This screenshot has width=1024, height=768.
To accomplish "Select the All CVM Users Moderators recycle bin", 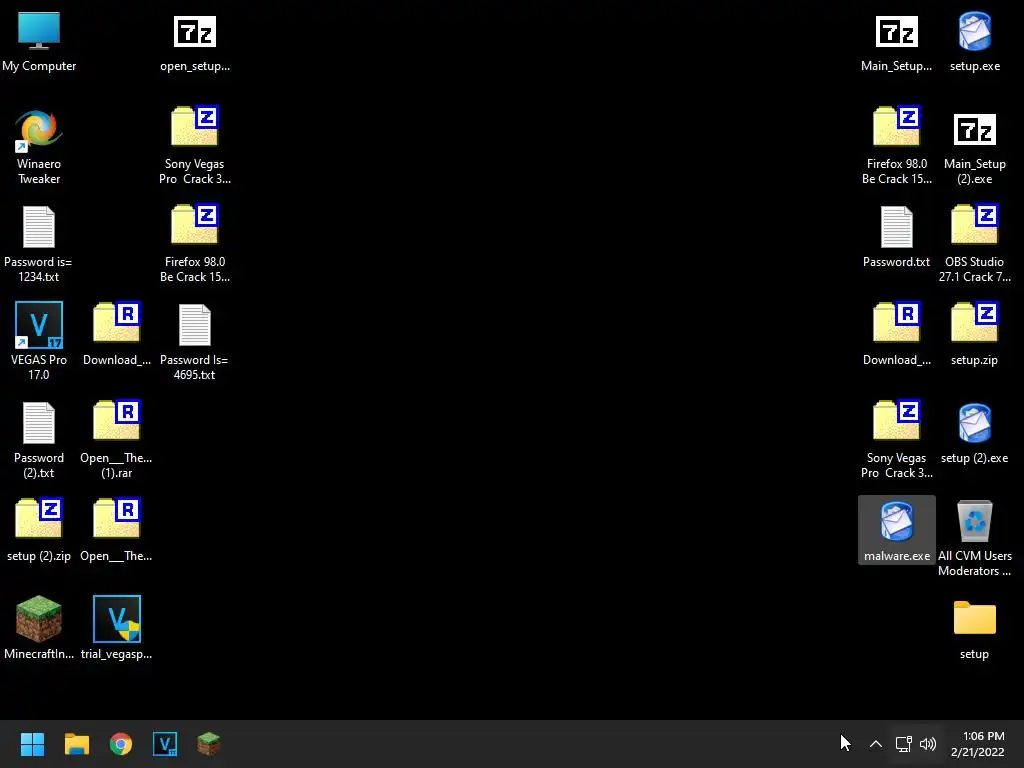I will [974, 539].
